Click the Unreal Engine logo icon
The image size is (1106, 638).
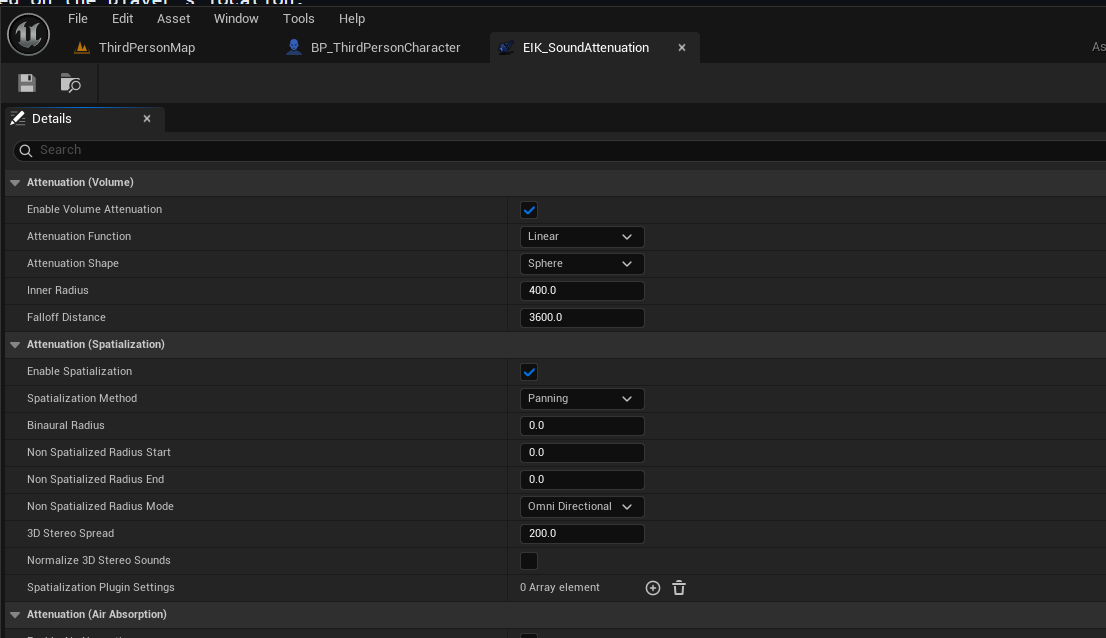[x=28, y=35]
